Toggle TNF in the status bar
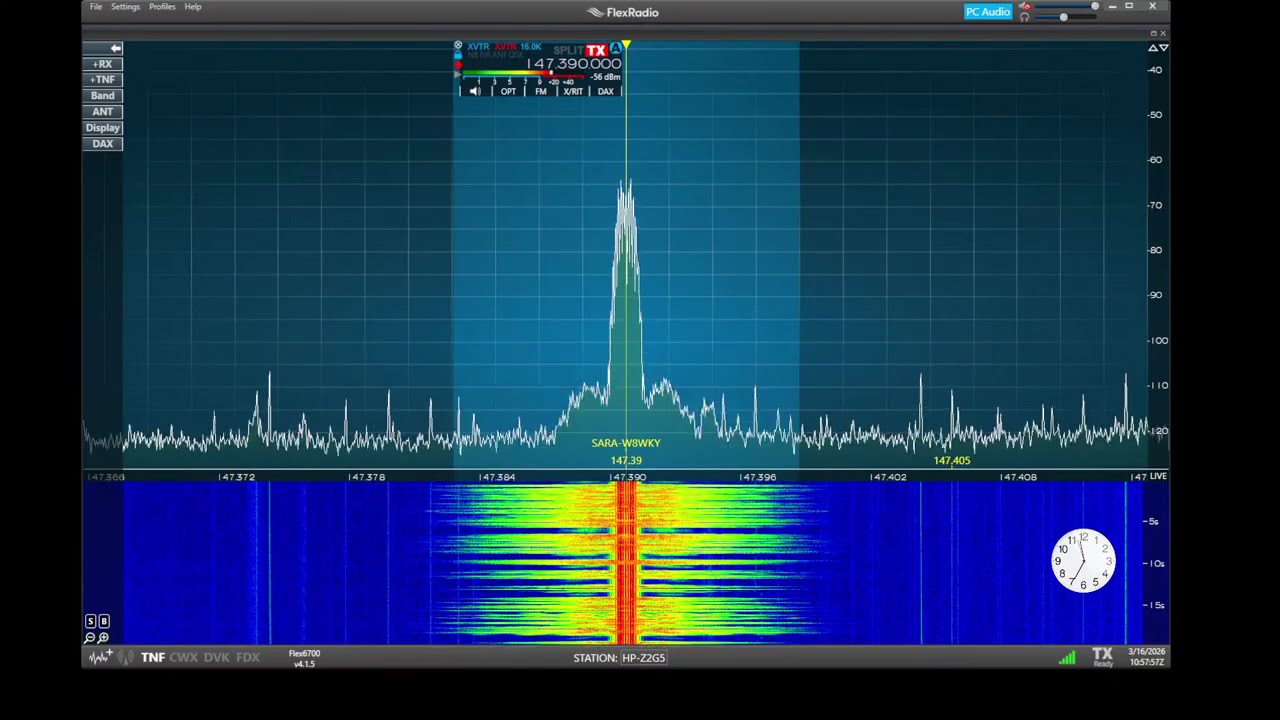The height and width of the screenshot is (720, 1280). (x=153, y=657)
